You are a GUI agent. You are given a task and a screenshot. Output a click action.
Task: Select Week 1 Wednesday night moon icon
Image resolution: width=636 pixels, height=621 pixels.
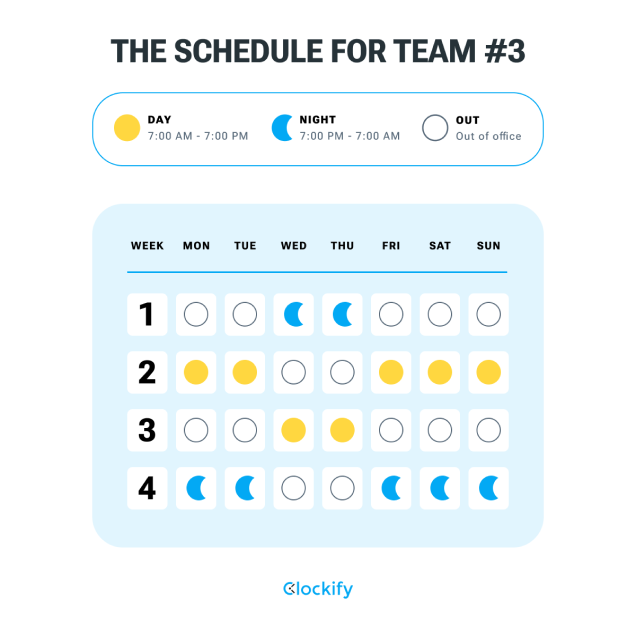(294, 314)
